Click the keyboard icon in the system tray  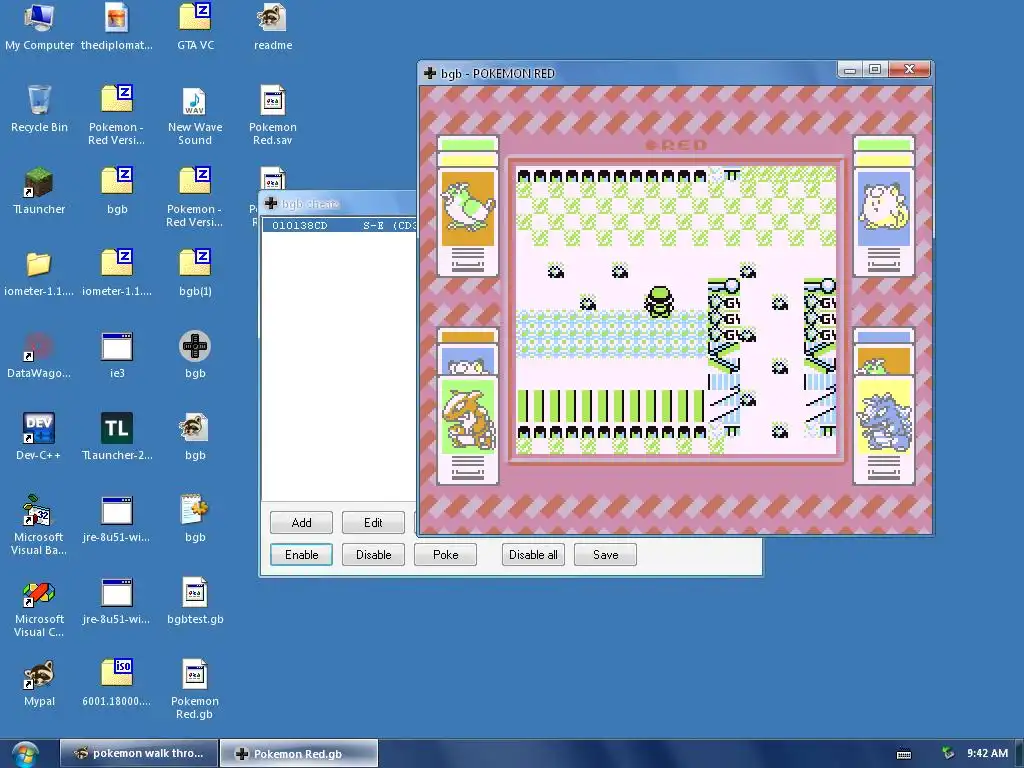904,754
